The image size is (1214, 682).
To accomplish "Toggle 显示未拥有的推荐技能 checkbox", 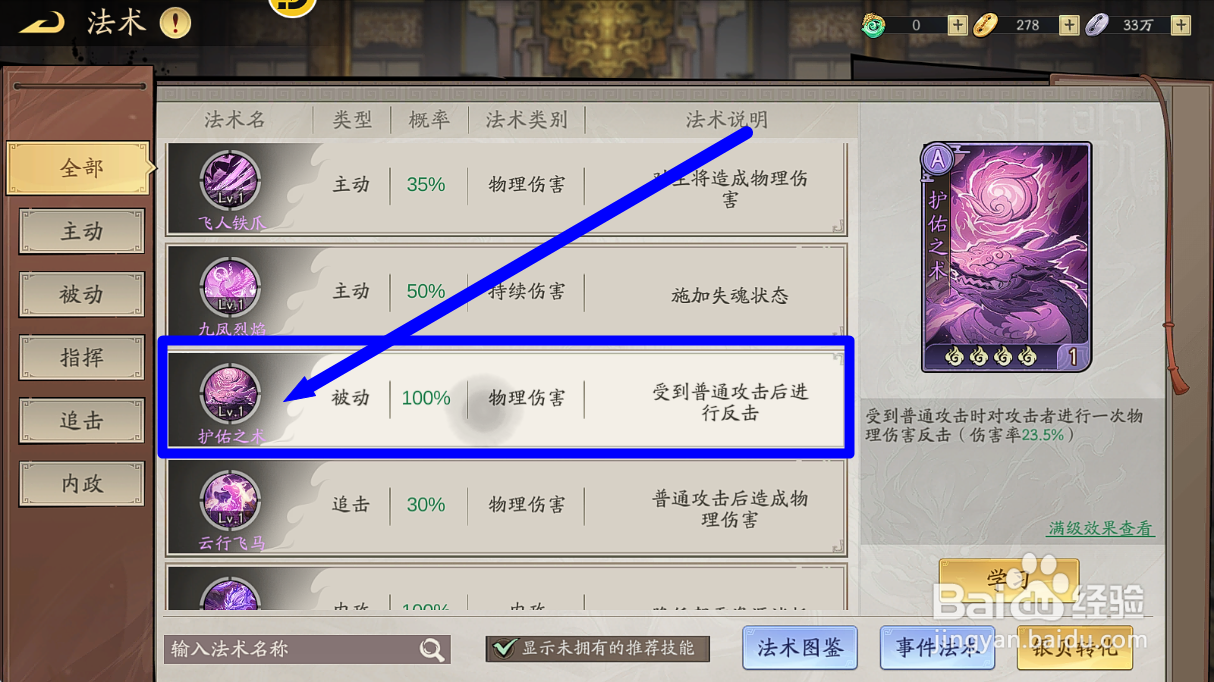I will tap(505, 649).
